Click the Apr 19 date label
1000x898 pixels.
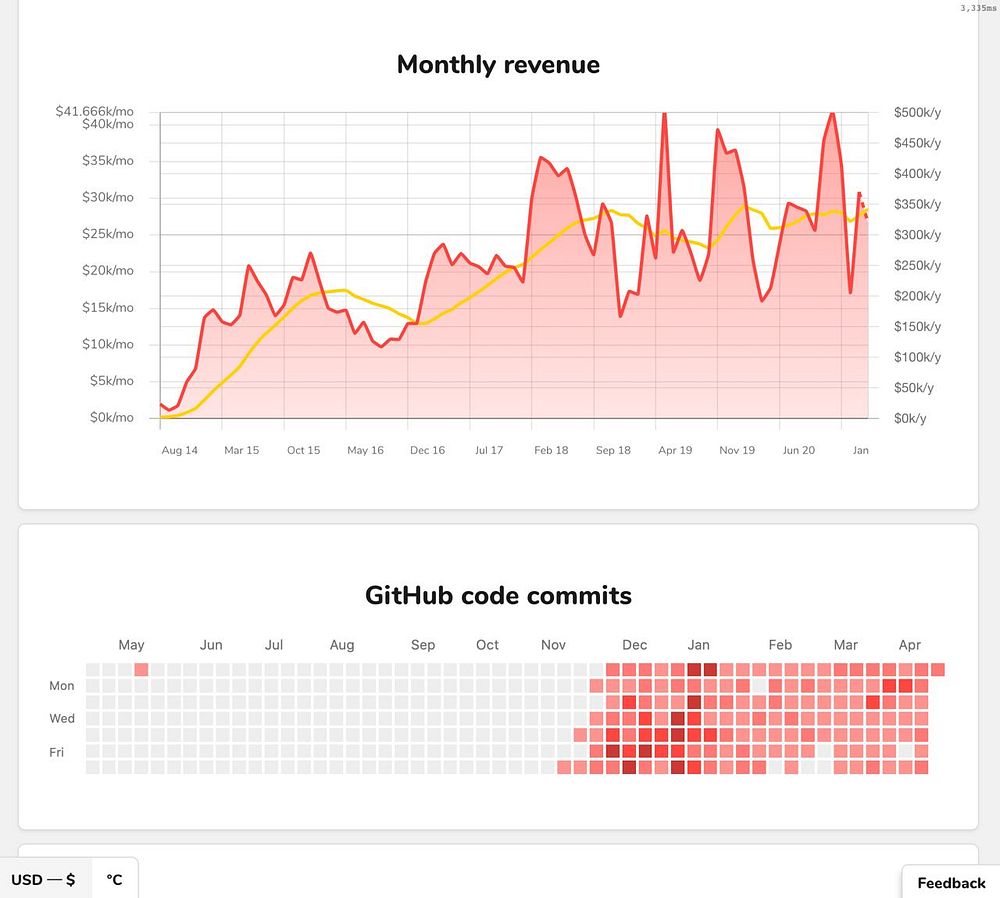(x=675, y=450)
